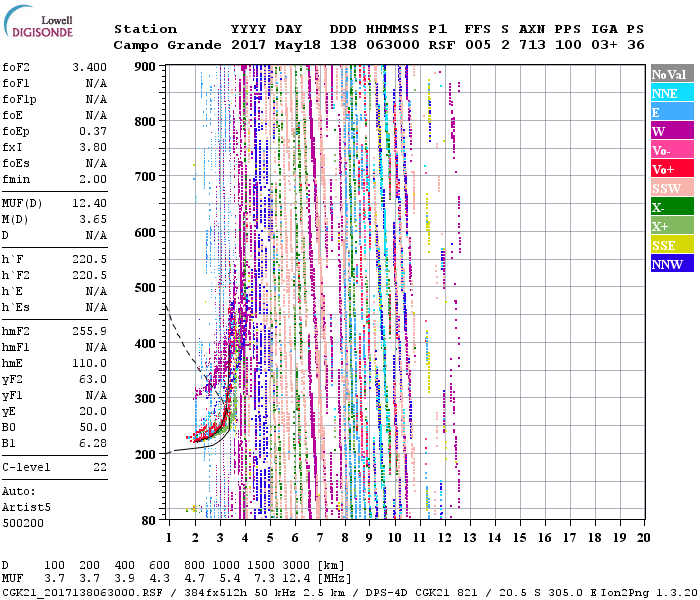Click the year 2017 in the header
The width and height of the screenshot is (700, 600).
pos(248,45)
